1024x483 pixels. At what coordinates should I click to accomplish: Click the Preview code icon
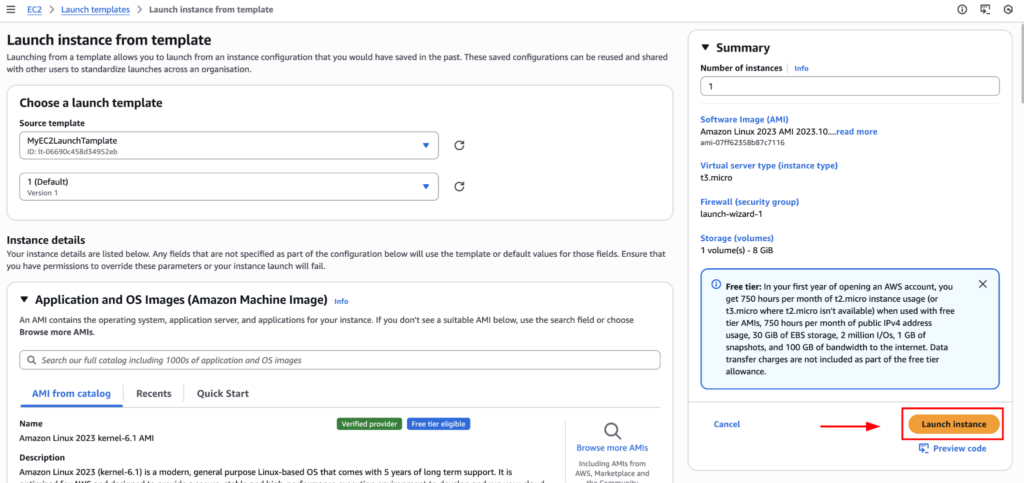(924, 448)
